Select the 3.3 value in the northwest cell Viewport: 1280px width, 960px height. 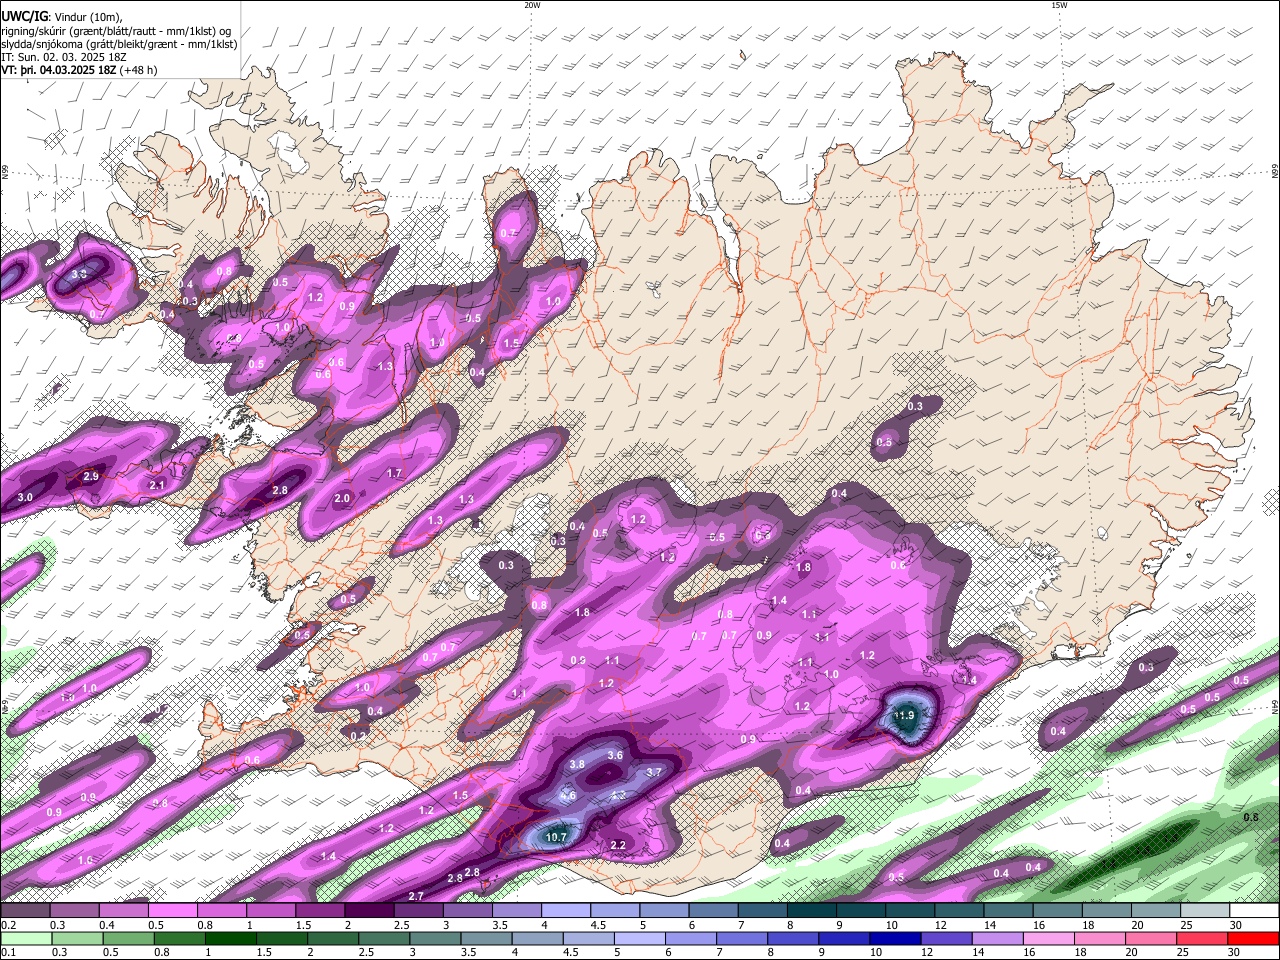(x=79, y=274)
